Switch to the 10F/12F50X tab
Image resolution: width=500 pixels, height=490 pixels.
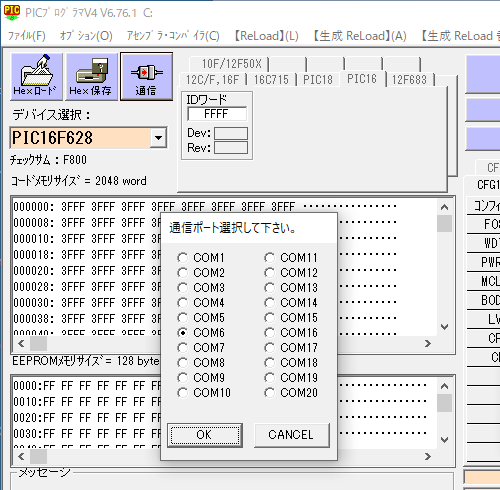point(230,64)
